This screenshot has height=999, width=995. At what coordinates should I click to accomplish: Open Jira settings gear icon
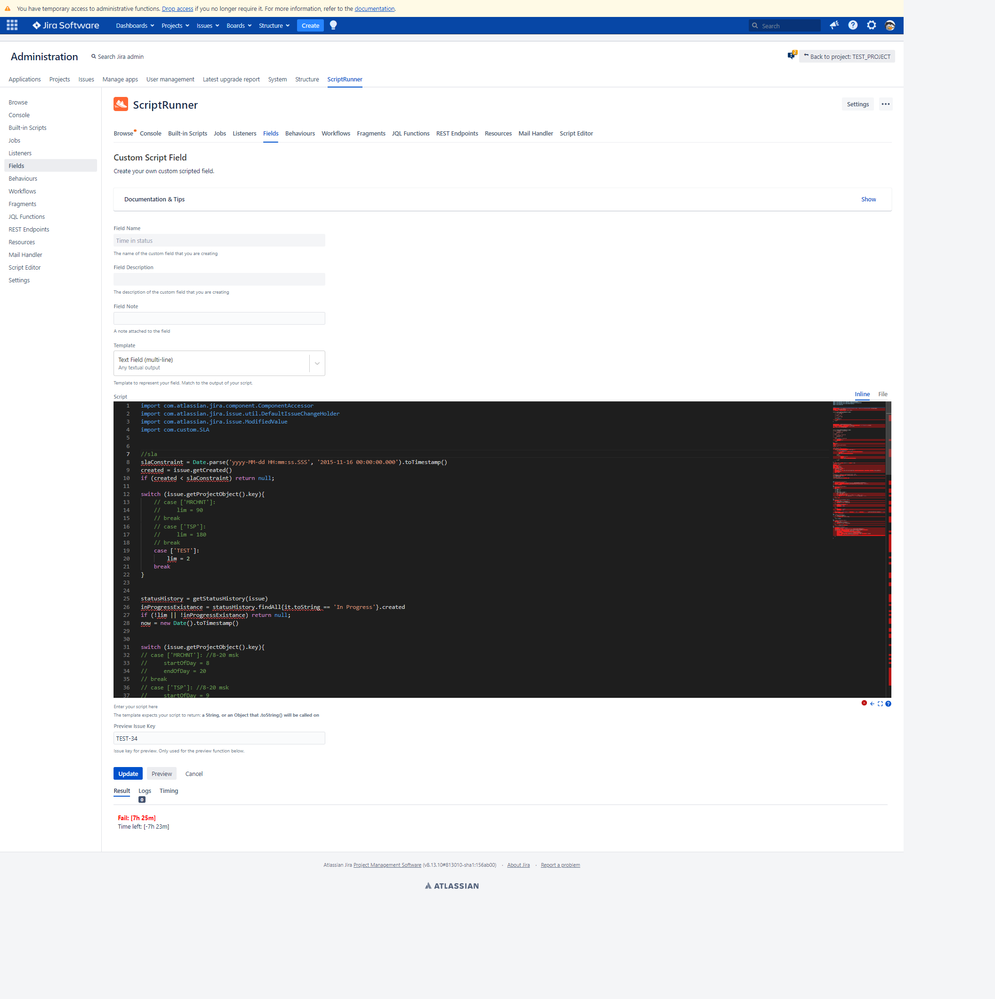click(872, 25)
